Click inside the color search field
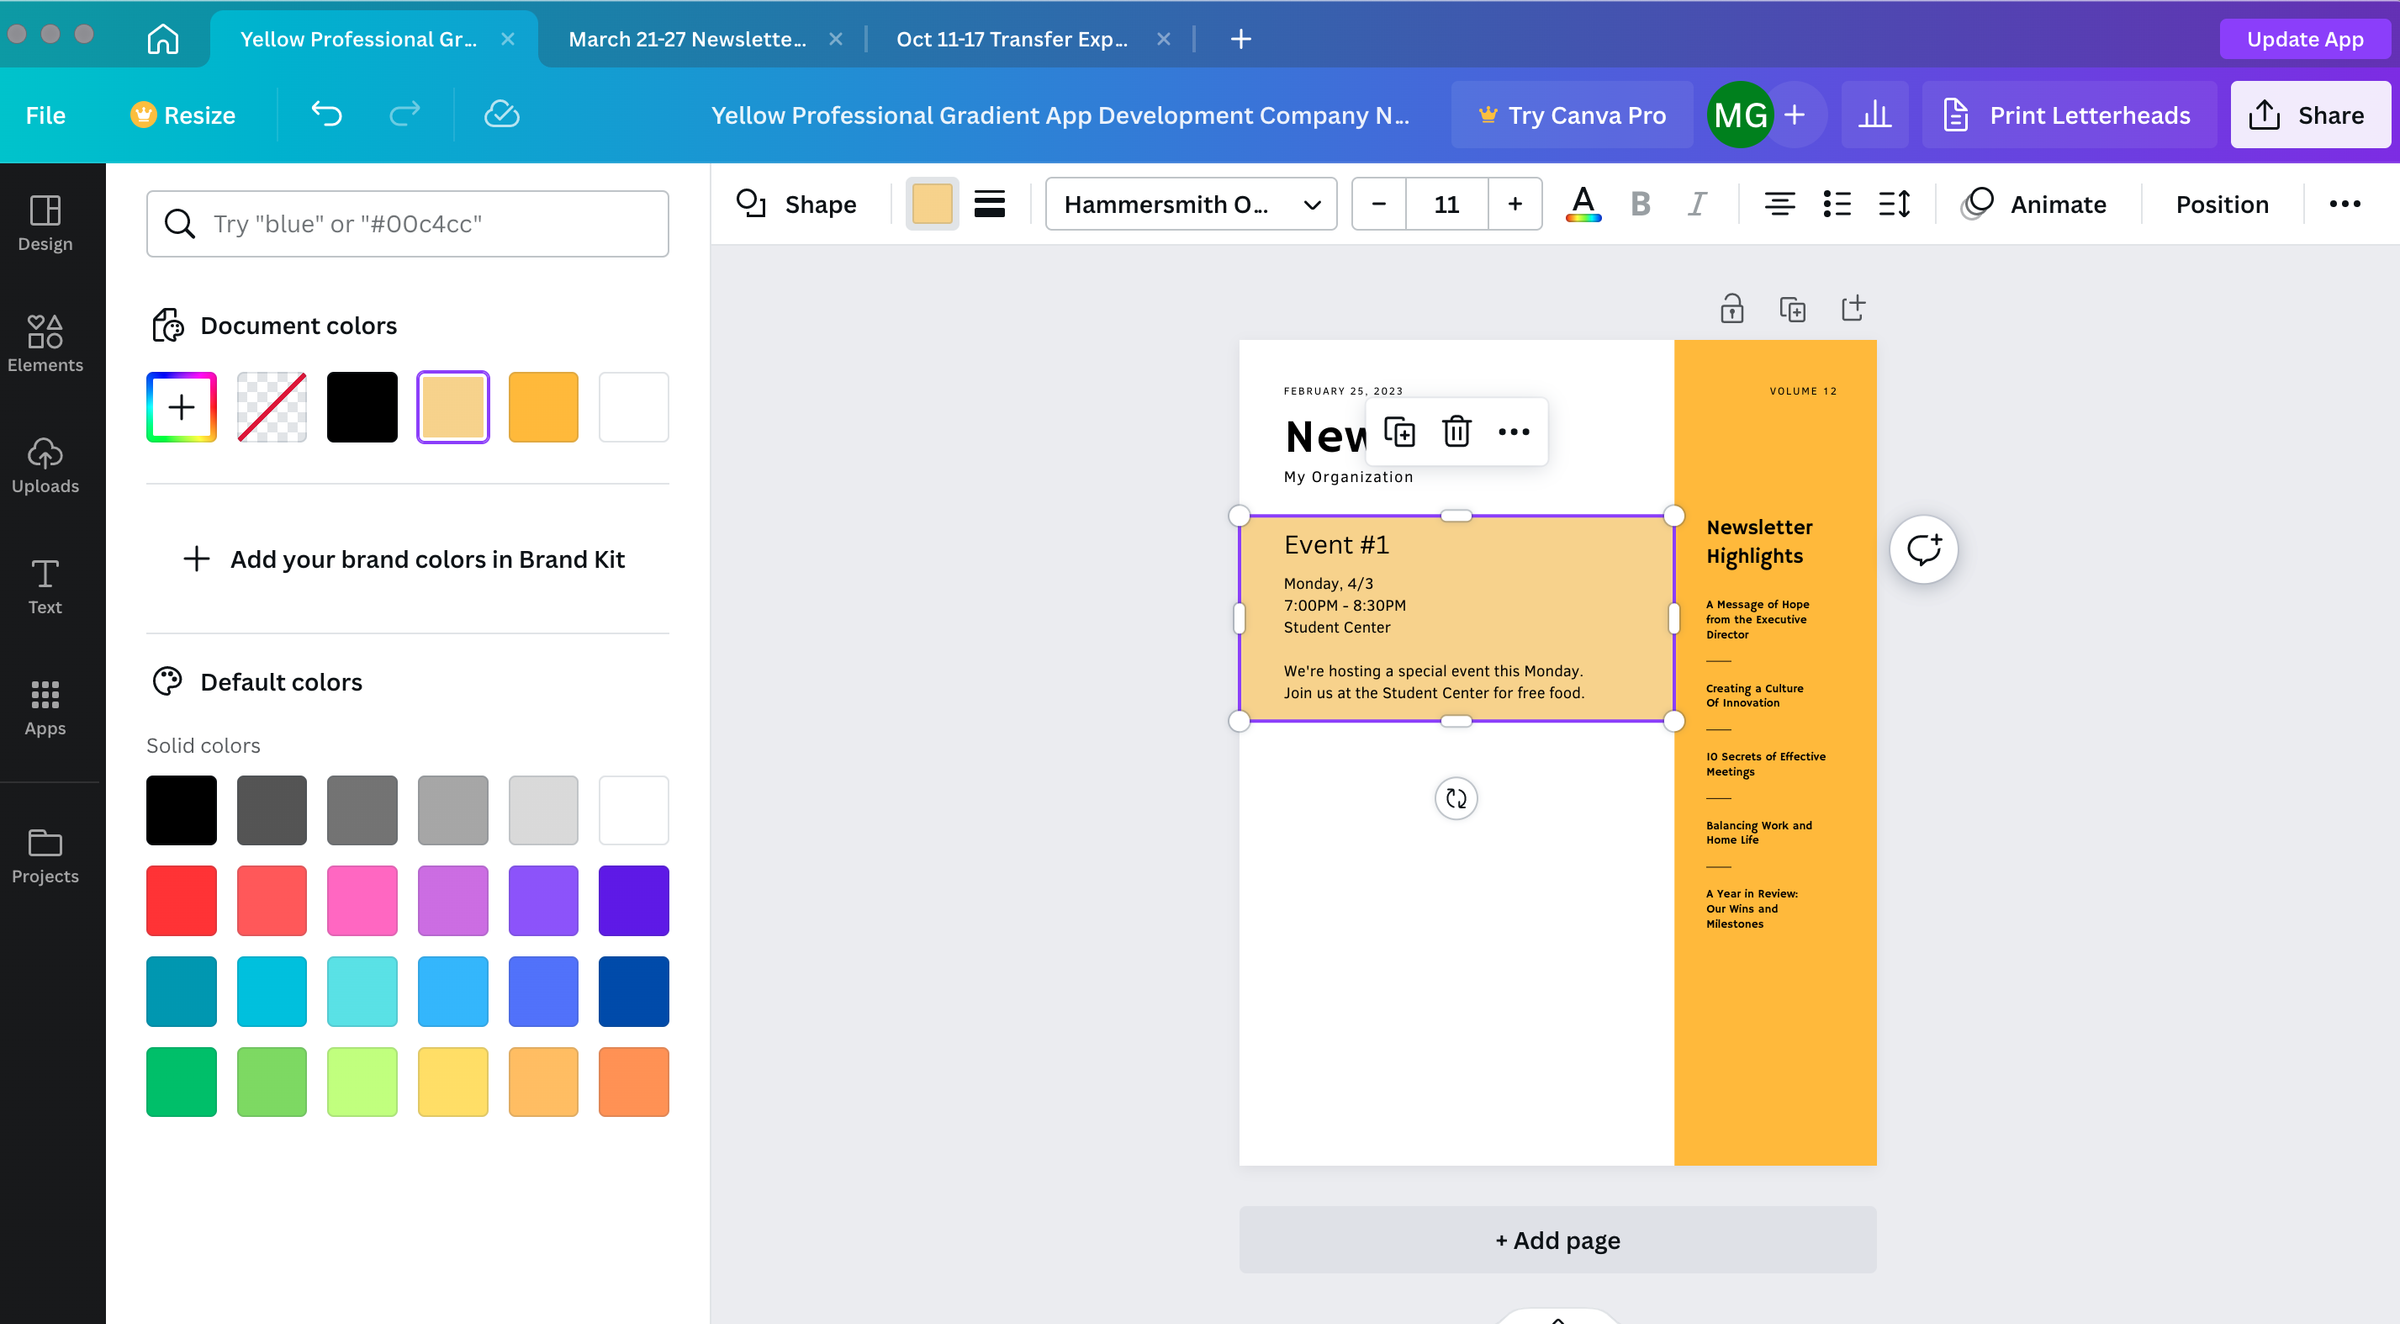Image resolution: width=2400 pixels, height=1324 pixels. [406, 222]
